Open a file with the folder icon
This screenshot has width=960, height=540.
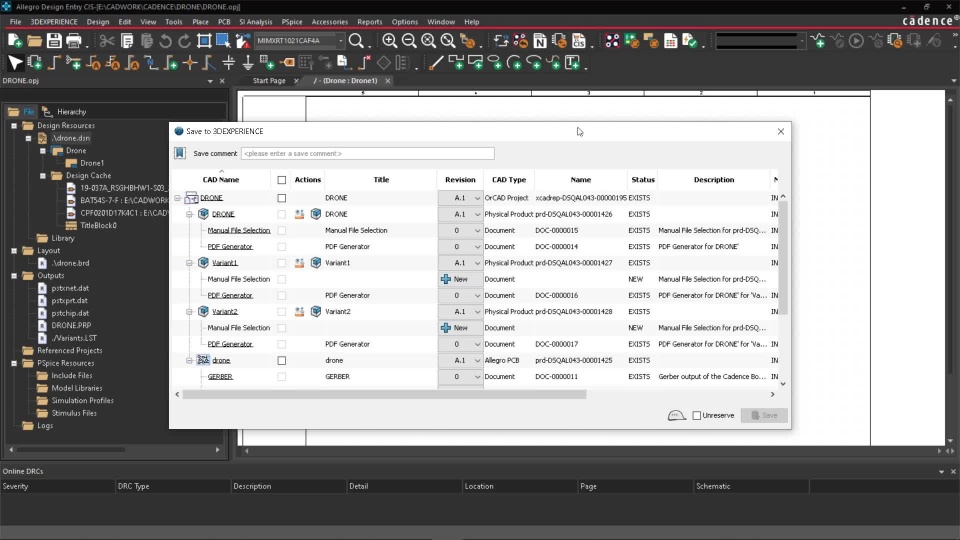[x=34, y=41]
